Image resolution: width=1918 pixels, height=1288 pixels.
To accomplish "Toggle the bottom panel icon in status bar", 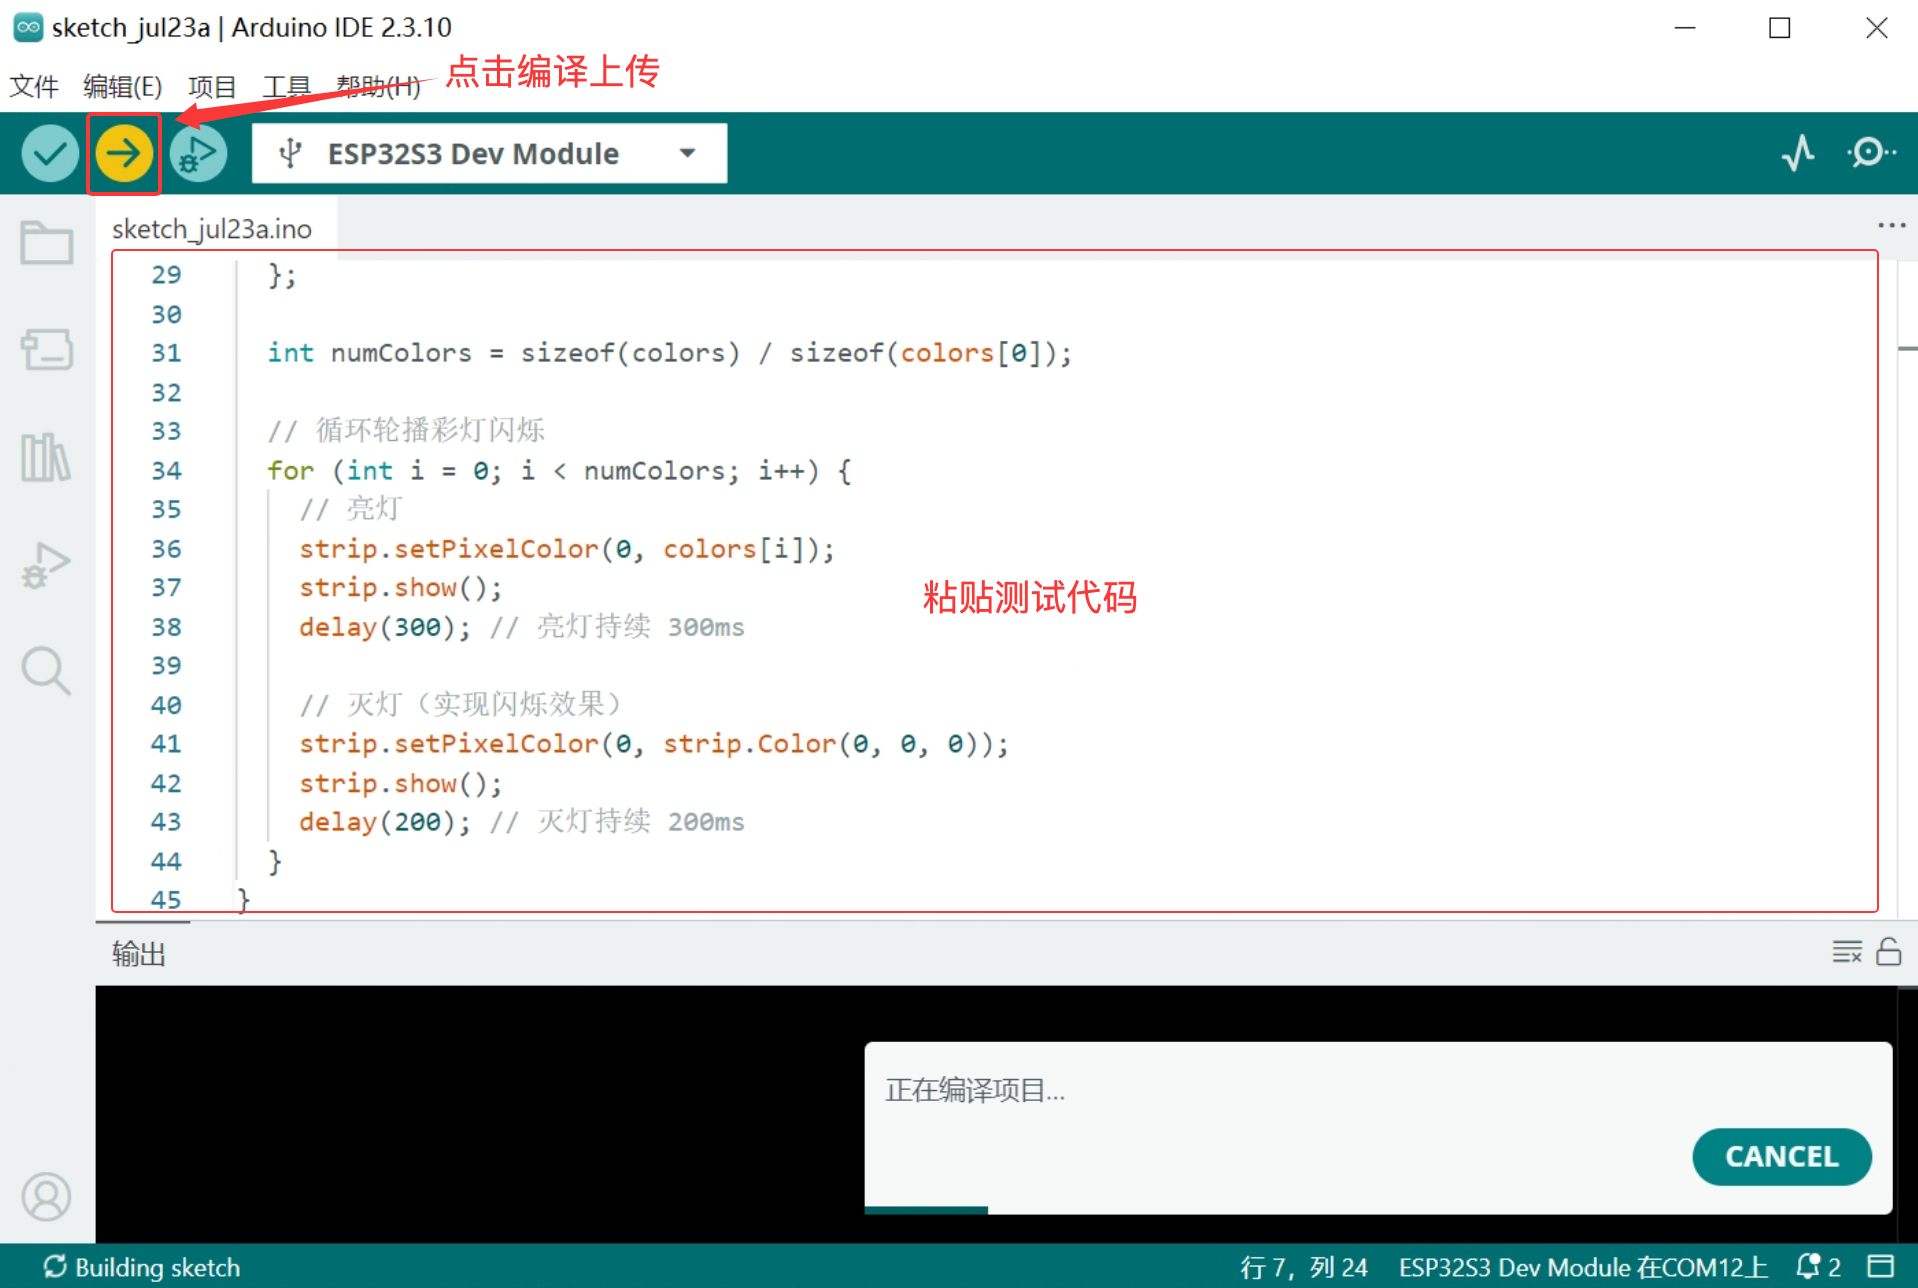I will (x=1881, y=1266).
